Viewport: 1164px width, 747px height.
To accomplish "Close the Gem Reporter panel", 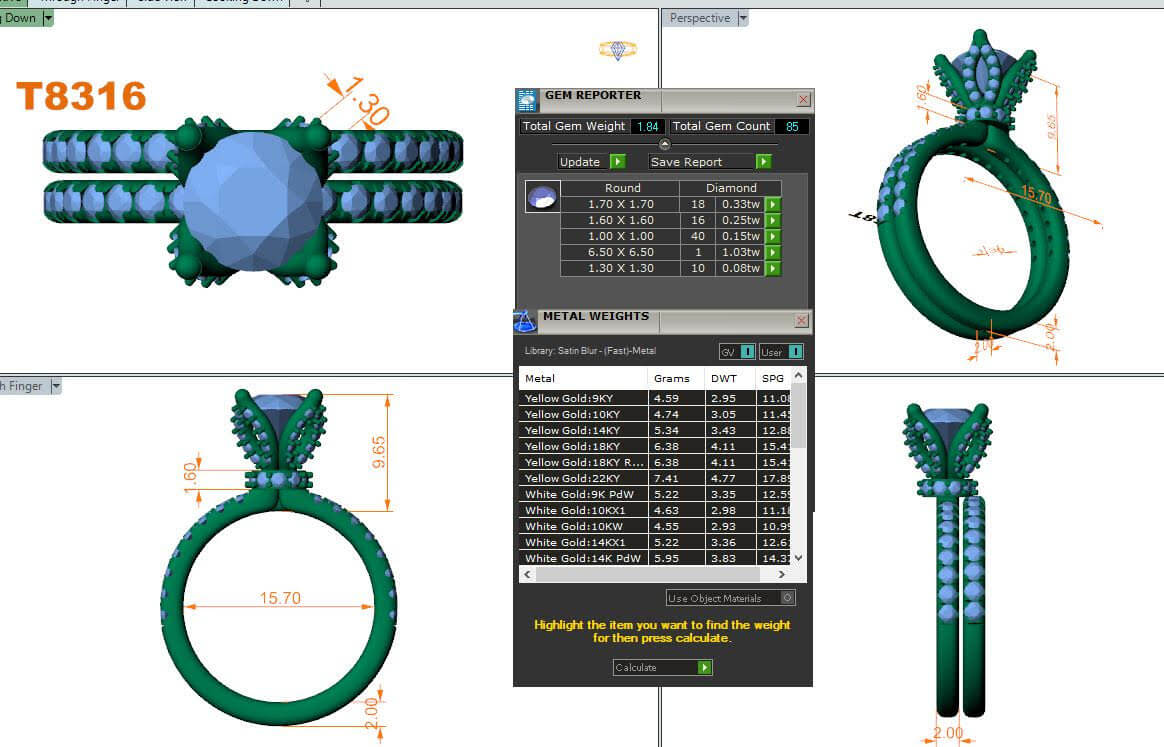I will tap(803, 100).
